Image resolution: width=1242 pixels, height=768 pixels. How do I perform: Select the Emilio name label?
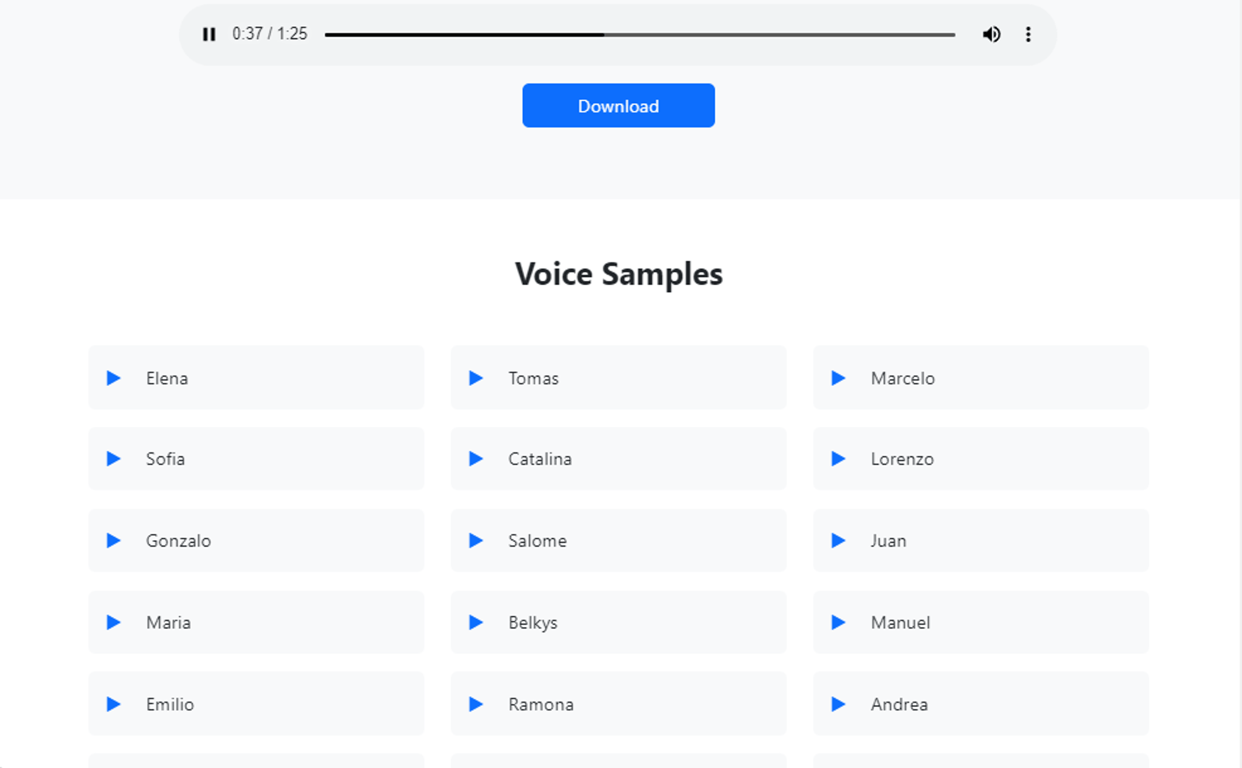point(170,704)
